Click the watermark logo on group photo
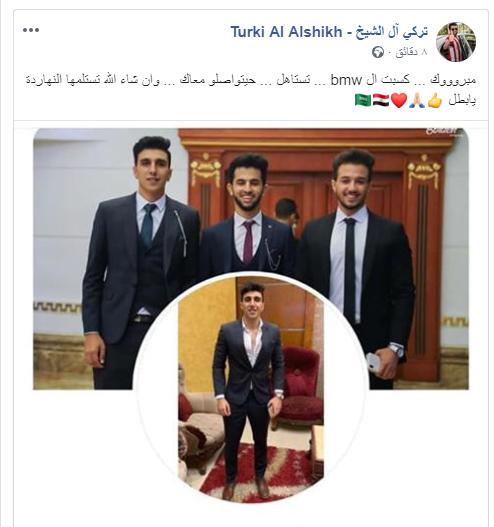The image size is (494, 527). (441, 131)
